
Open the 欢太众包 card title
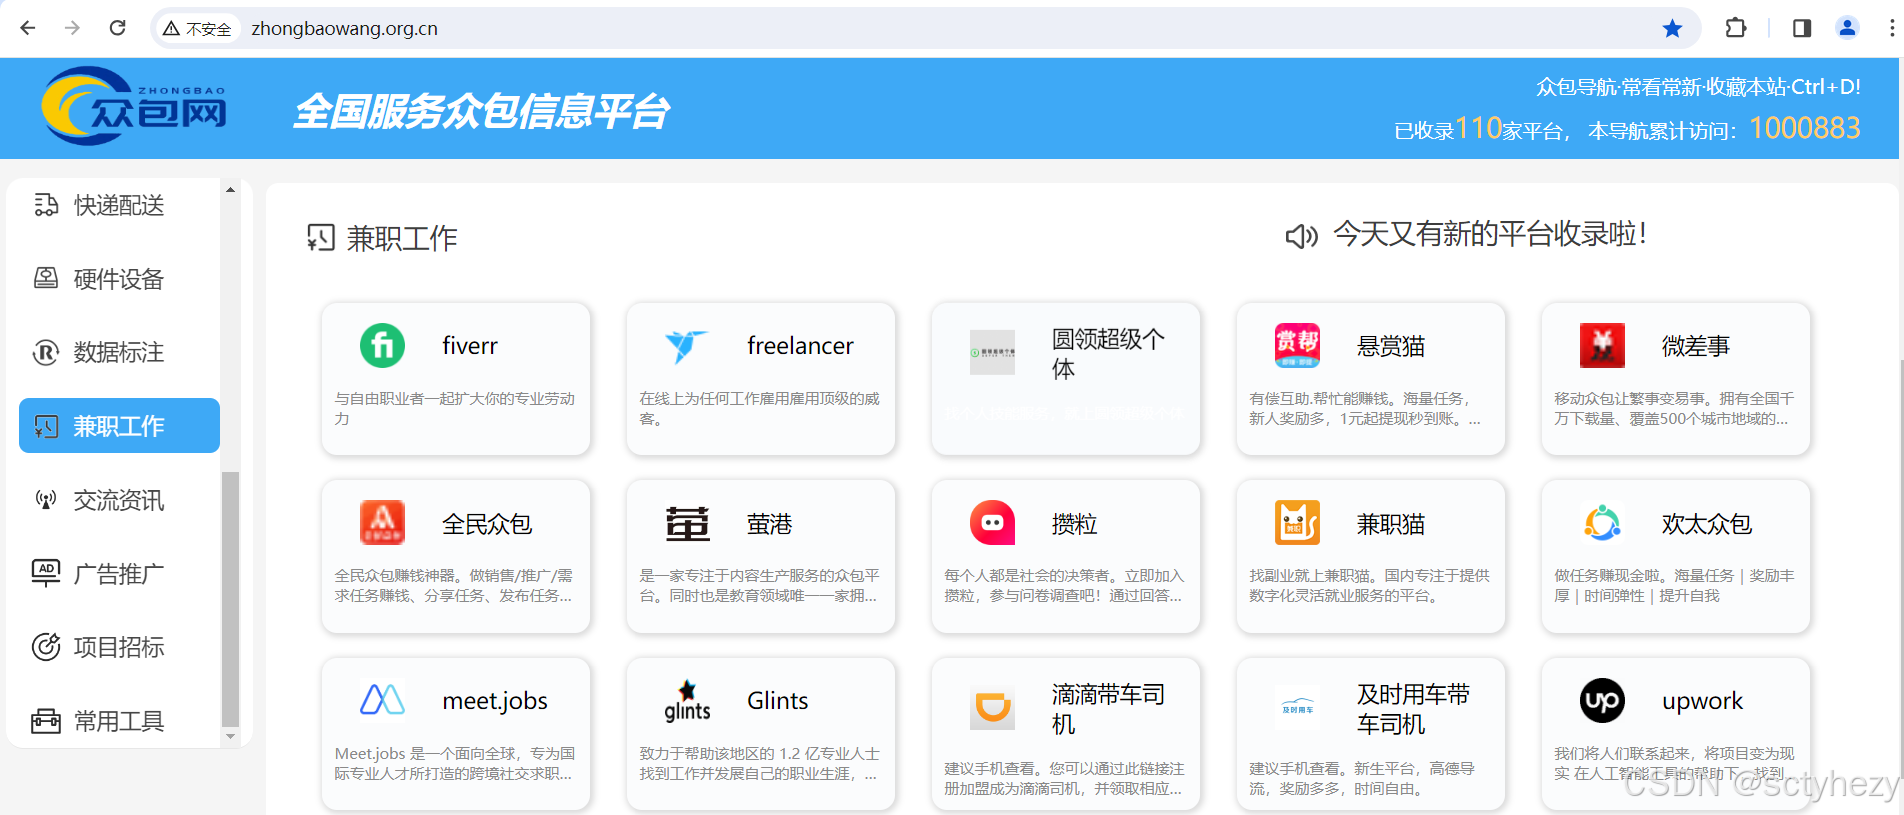pos(1707,524)
